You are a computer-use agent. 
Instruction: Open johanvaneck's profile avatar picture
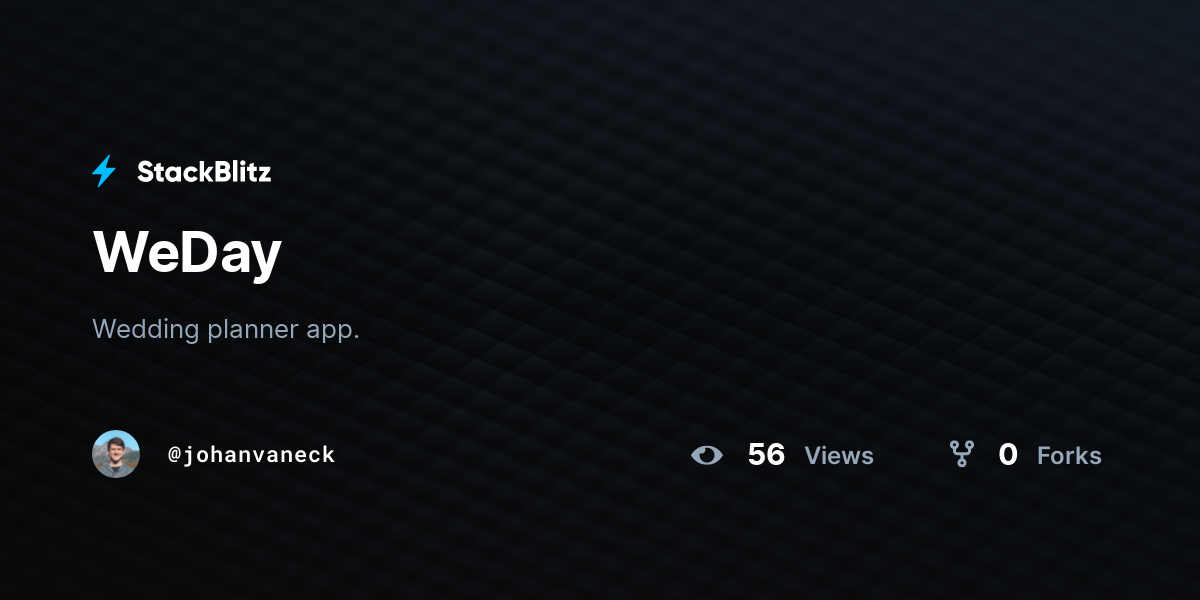point(116,454)
